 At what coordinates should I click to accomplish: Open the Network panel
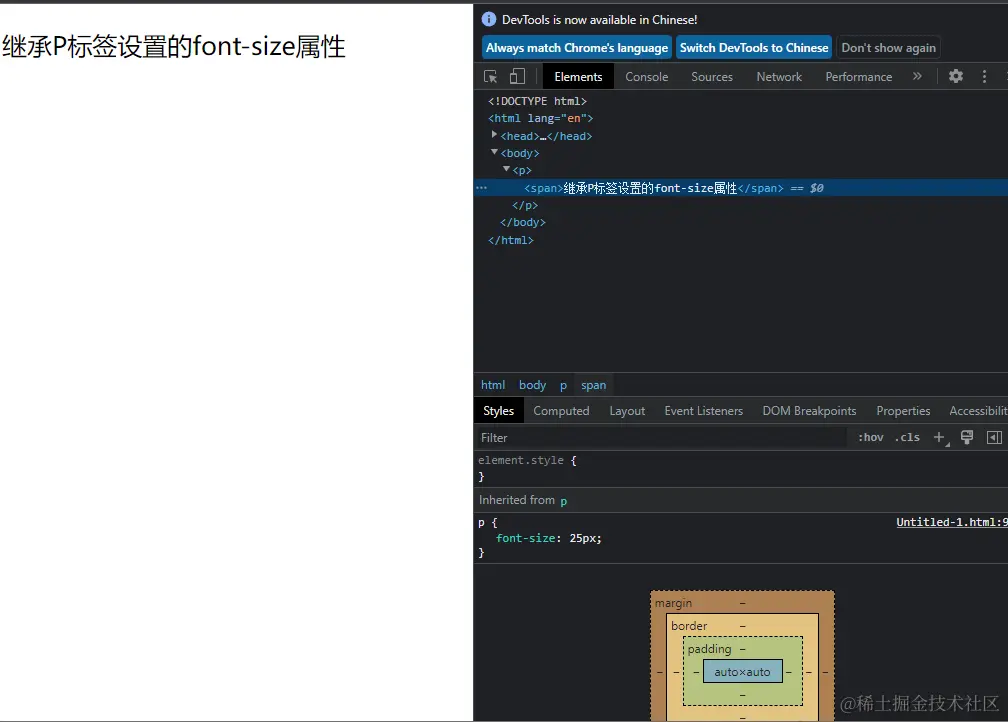click(779, 76)
